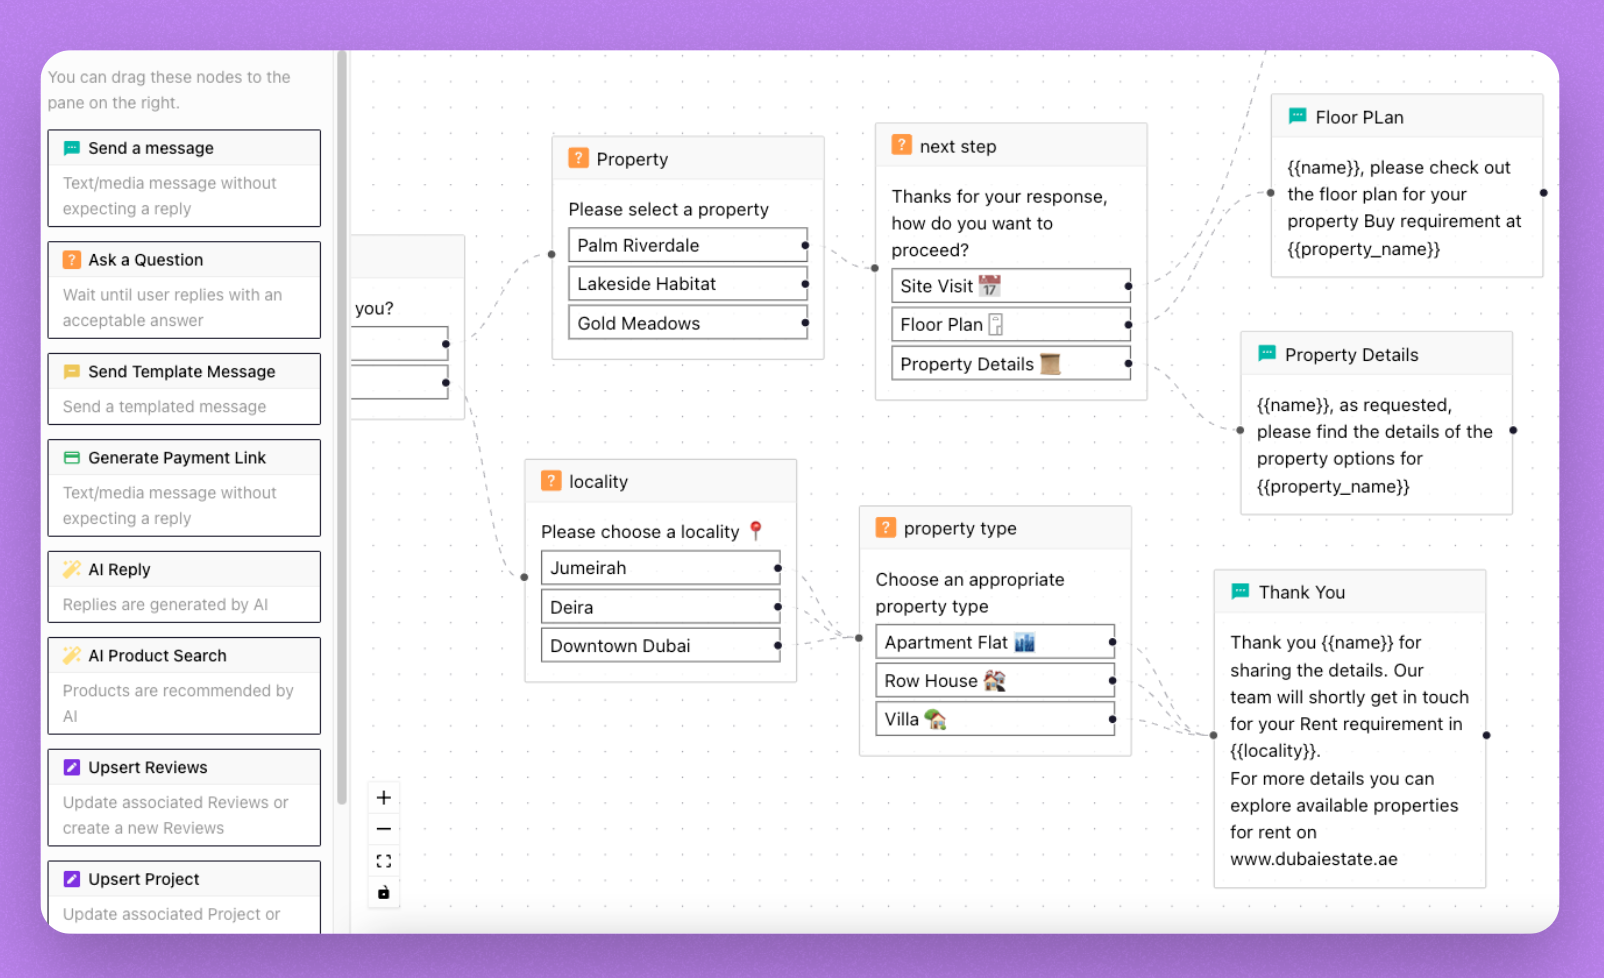Pick the Villa property type
1604x978 pixels.
click(995, 719)
